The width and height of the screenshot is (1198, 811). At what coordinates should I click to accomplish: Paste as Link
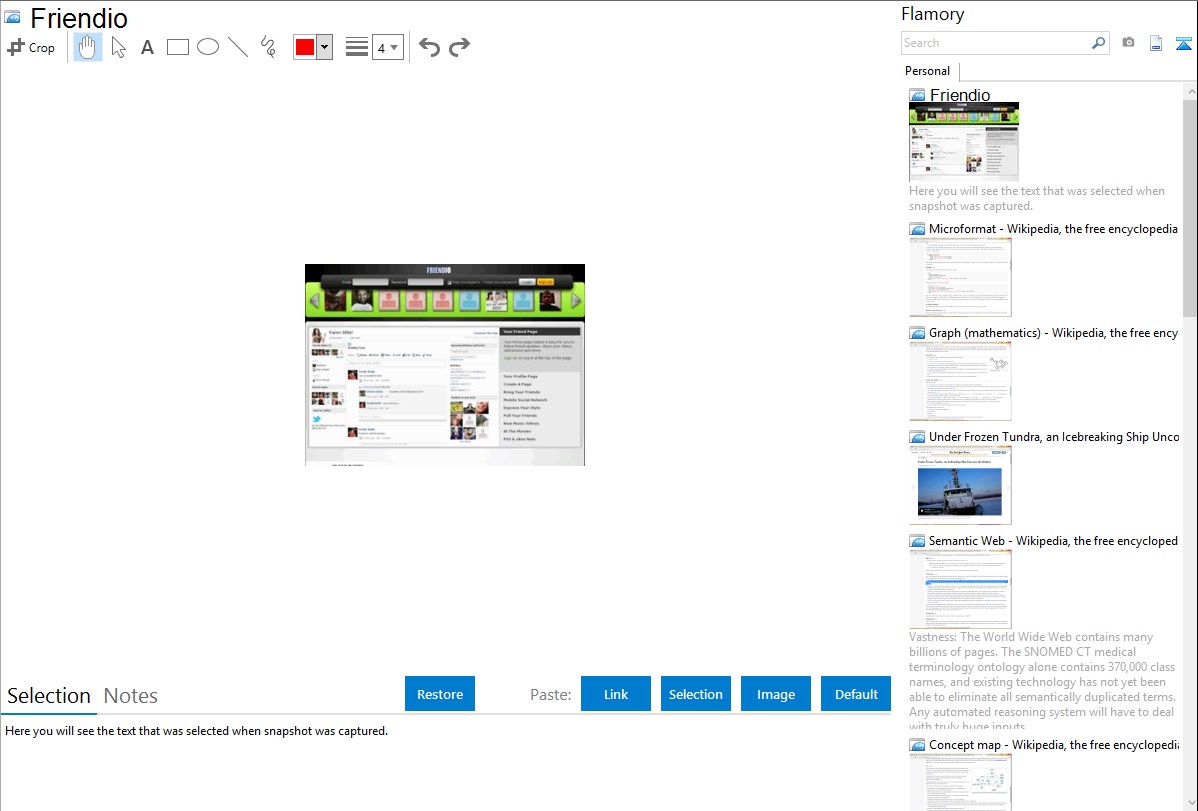pyautogui.click(x=616, y=694)
